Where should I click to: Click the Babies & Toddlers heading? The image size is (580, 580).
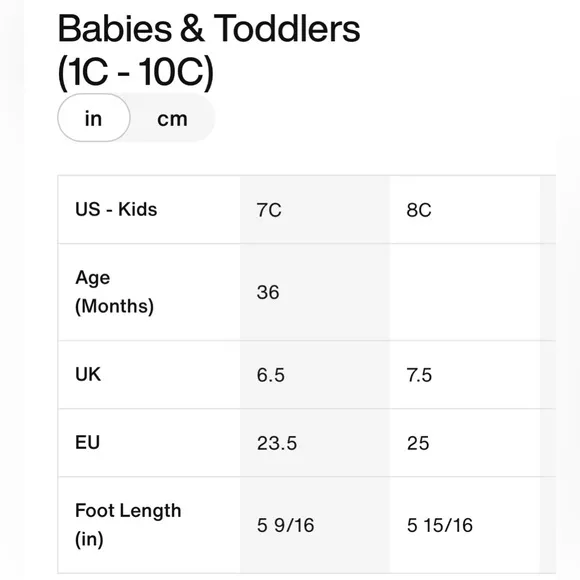tap(209, 28)
